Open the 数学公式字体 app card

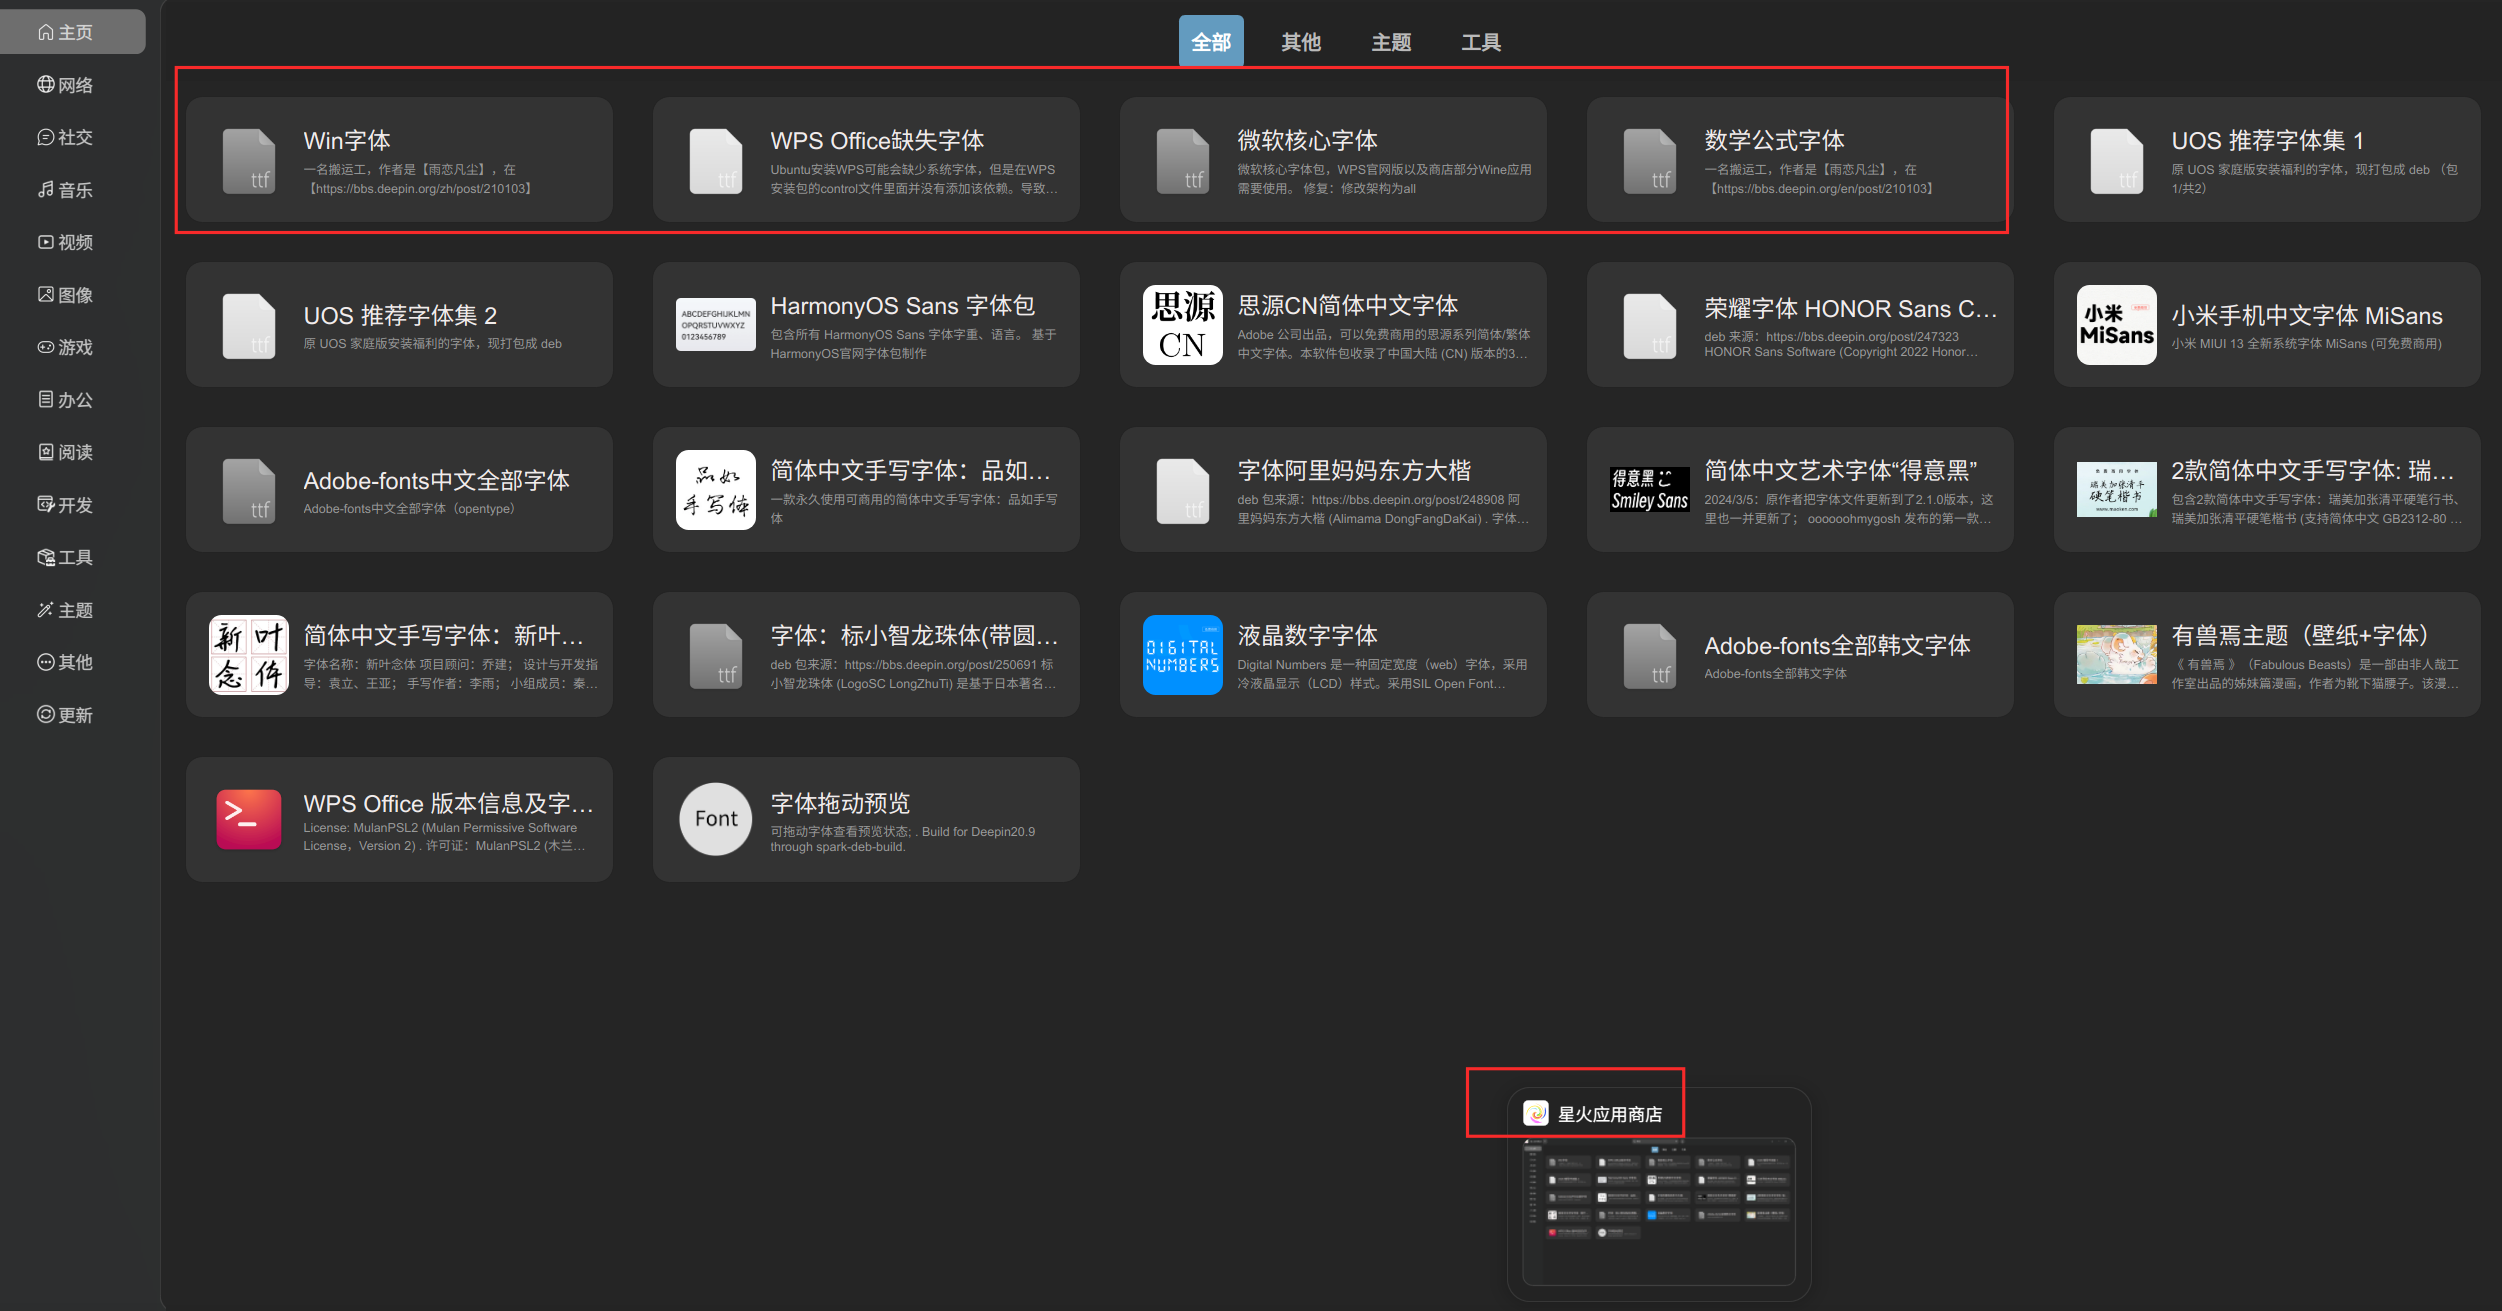point(1800,159)
